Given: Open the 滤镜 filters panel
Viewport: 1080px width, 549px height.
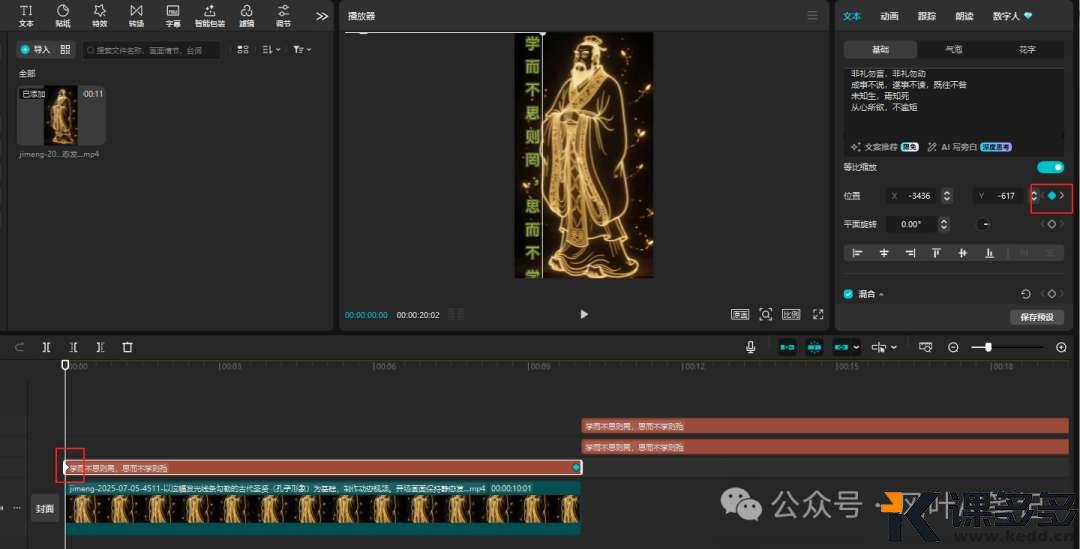Looking at the screenshot, I should tap(246, 15).
